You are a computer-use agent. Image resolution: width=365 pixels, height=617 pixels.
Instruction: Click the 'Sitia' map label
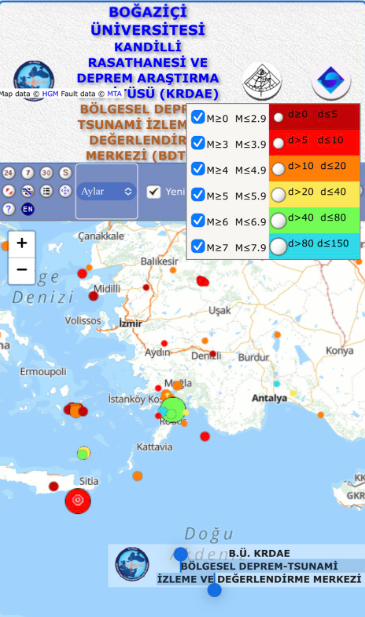pos(89,481)
